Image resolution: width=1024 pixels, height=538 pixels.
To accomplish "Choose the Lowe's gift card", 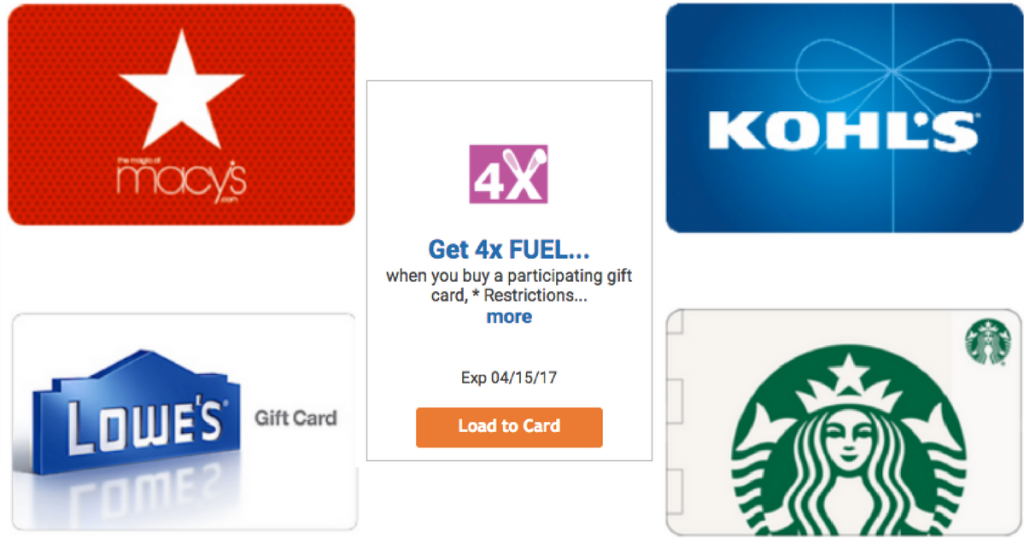I will point(185,422).
